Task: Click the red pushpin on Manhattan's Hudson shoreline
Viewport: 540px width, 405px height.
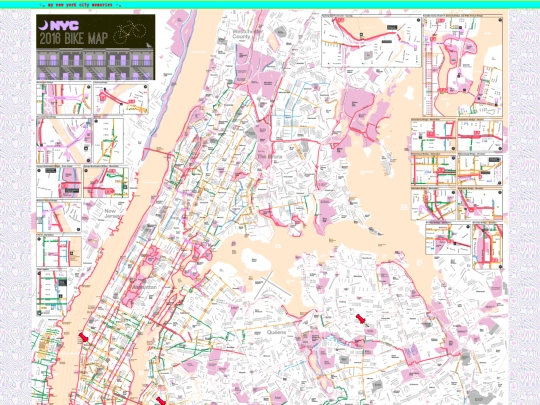Action: pyautogui.click(x=83, y=337)
